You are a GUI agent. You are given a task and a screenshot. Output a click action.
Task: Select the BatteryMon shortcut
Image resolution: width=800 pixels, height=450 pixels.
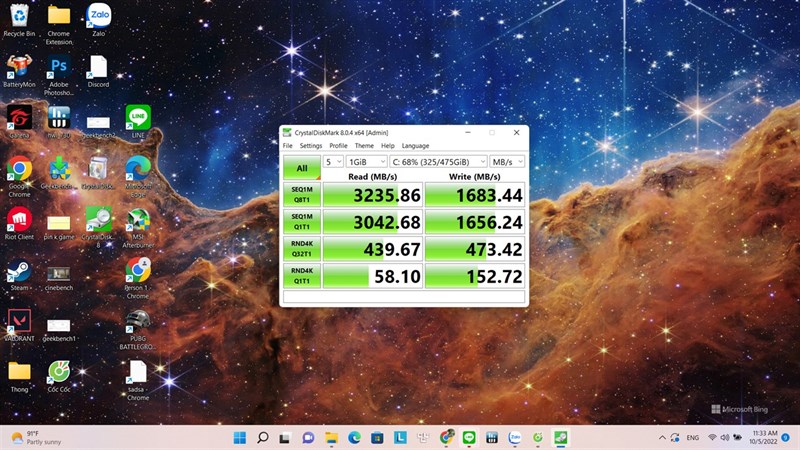coord(19,71)
